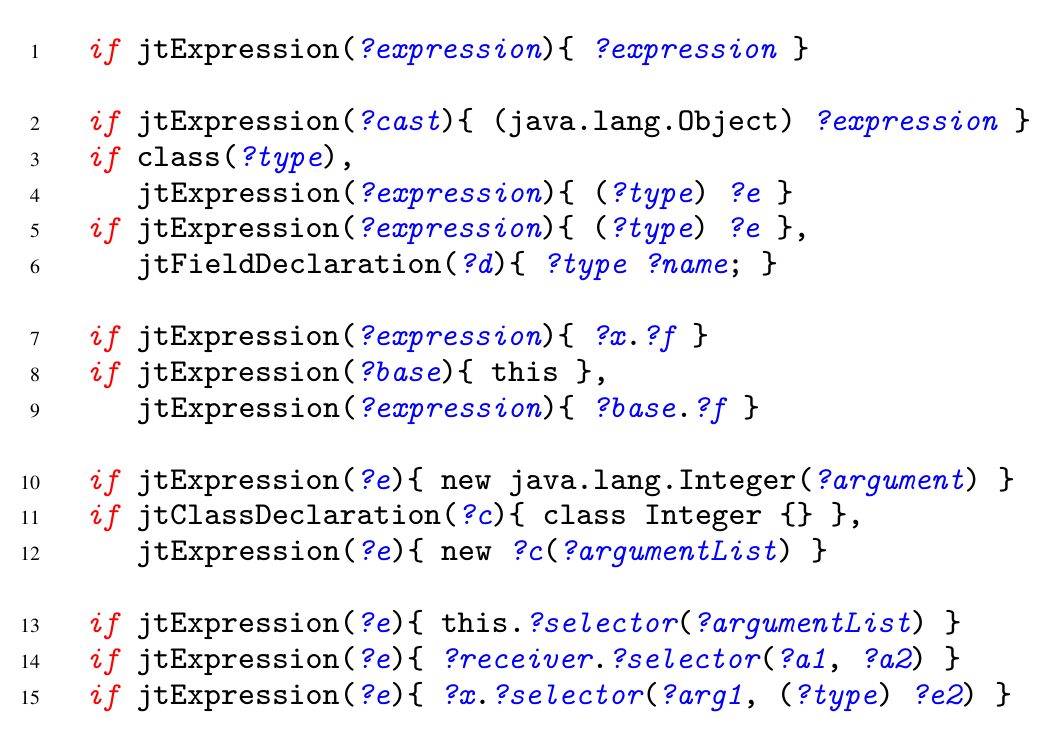Click 'jtClassDeclaration' on line 11
The width and height of the screenshot is (1040, 736).
point(289,516)
